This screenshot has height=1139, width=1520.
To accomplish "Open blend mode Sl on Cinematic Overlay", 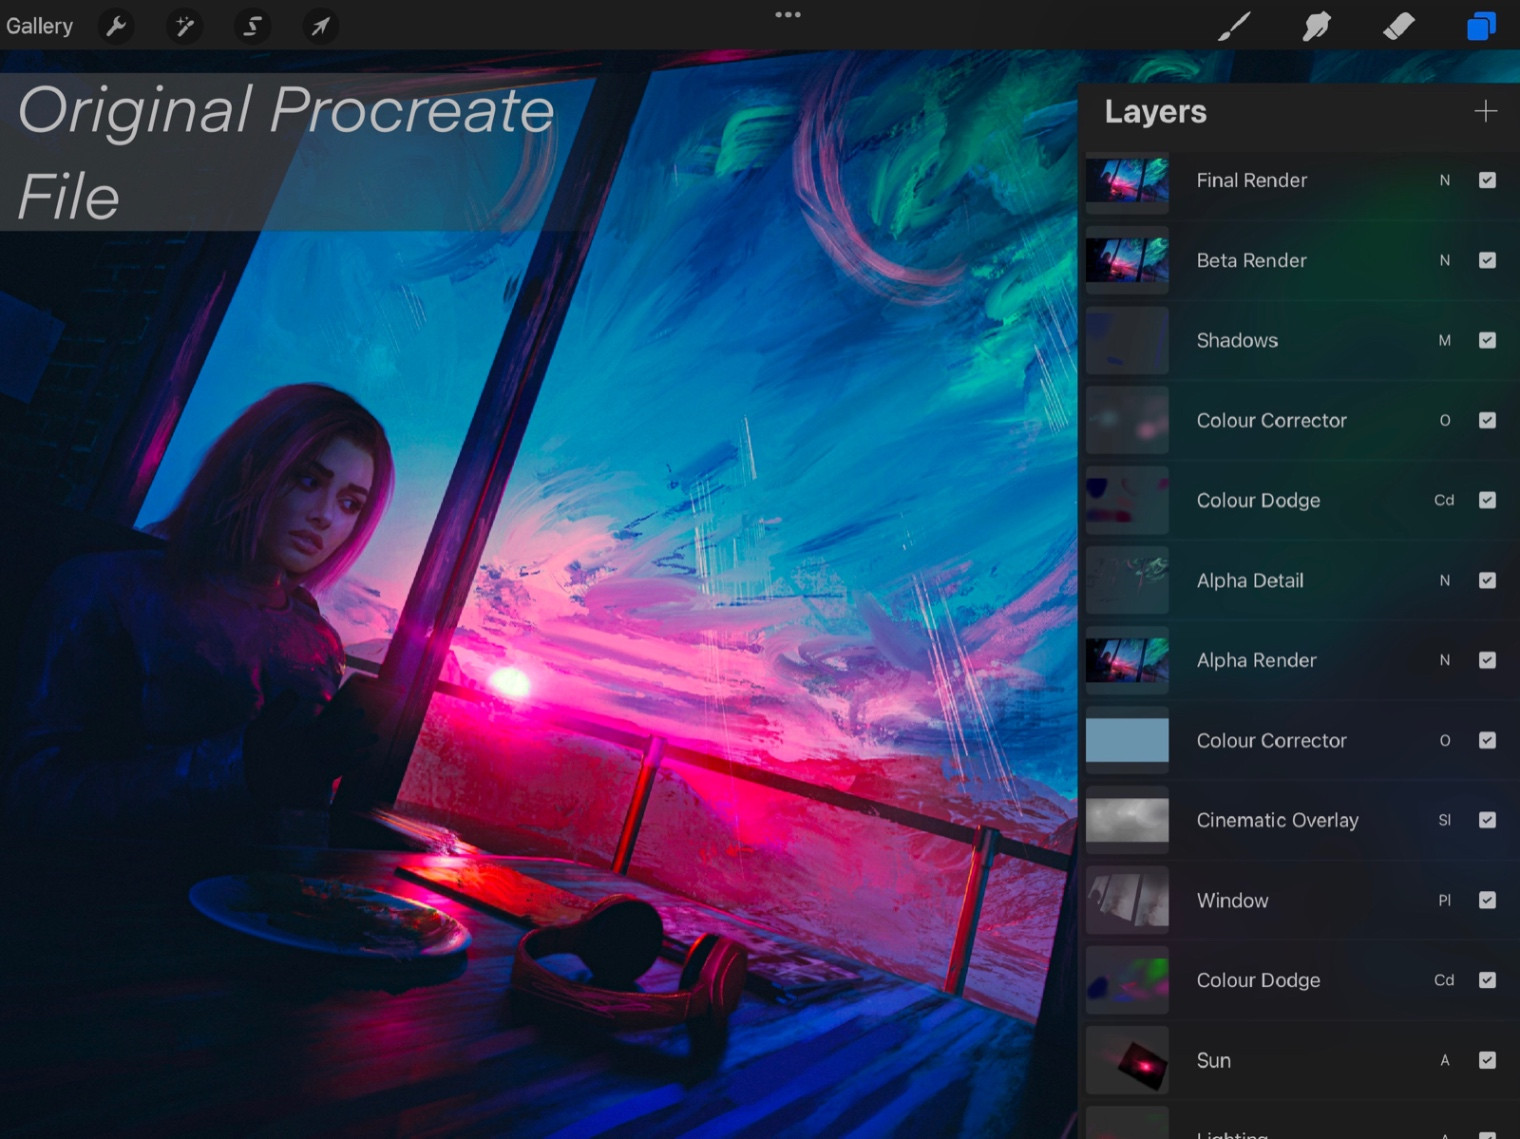I will pyautogui.click(x=1445, y=820).
